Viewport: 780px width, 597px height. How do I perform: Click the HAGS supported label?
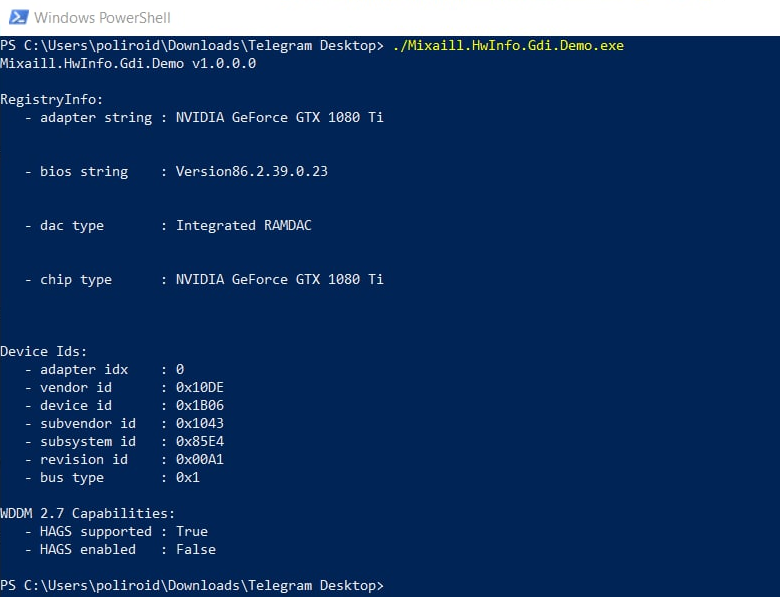coord(96,531)
